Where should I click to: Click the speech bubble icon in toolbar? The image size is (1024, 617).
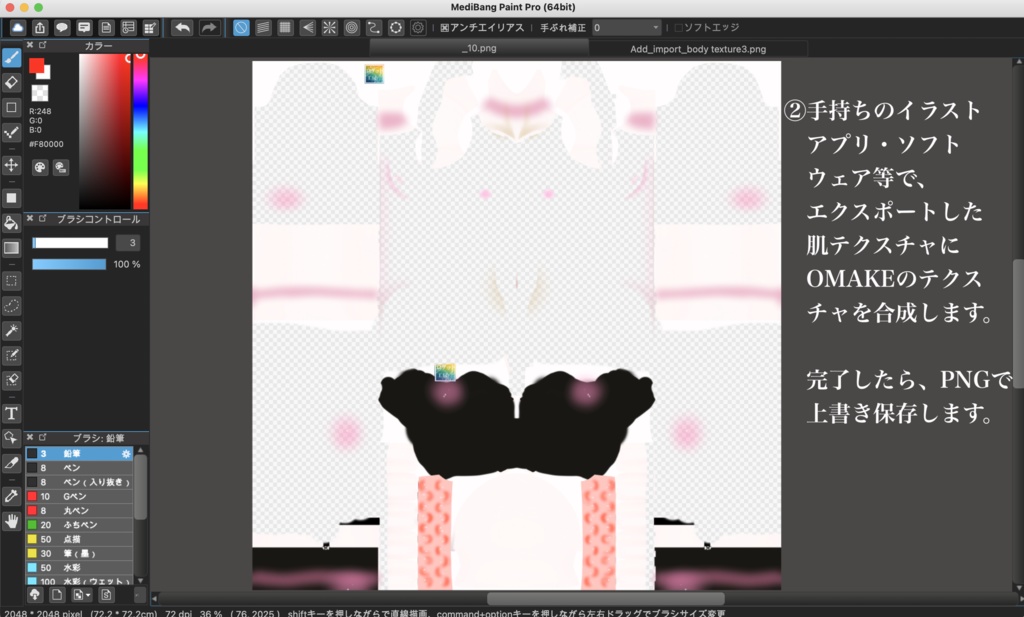tap(62, 27)
